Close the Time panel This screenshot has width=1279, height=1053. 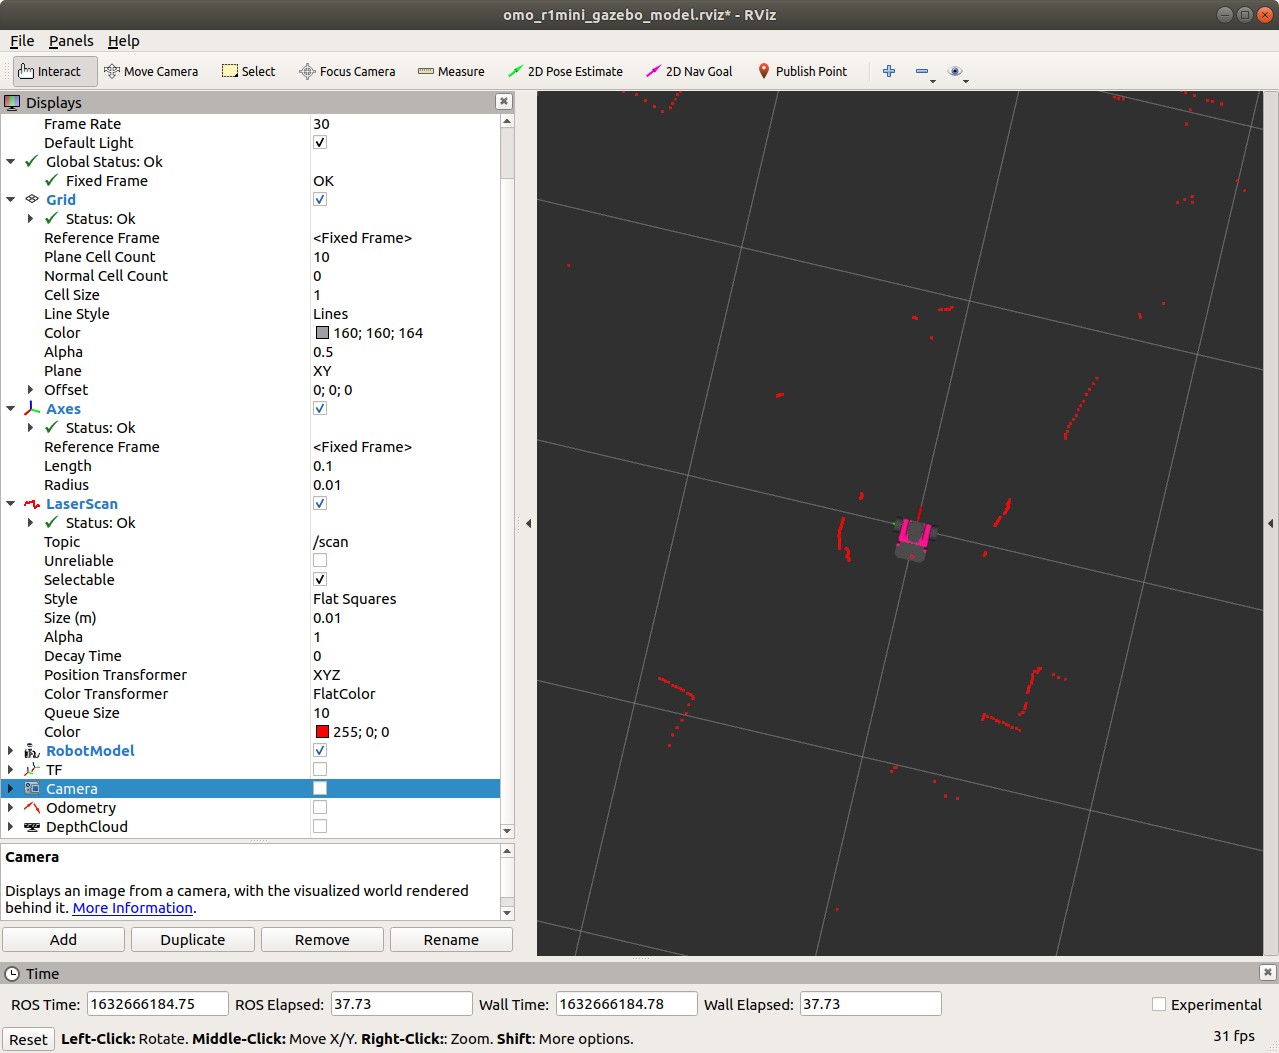1268,972
